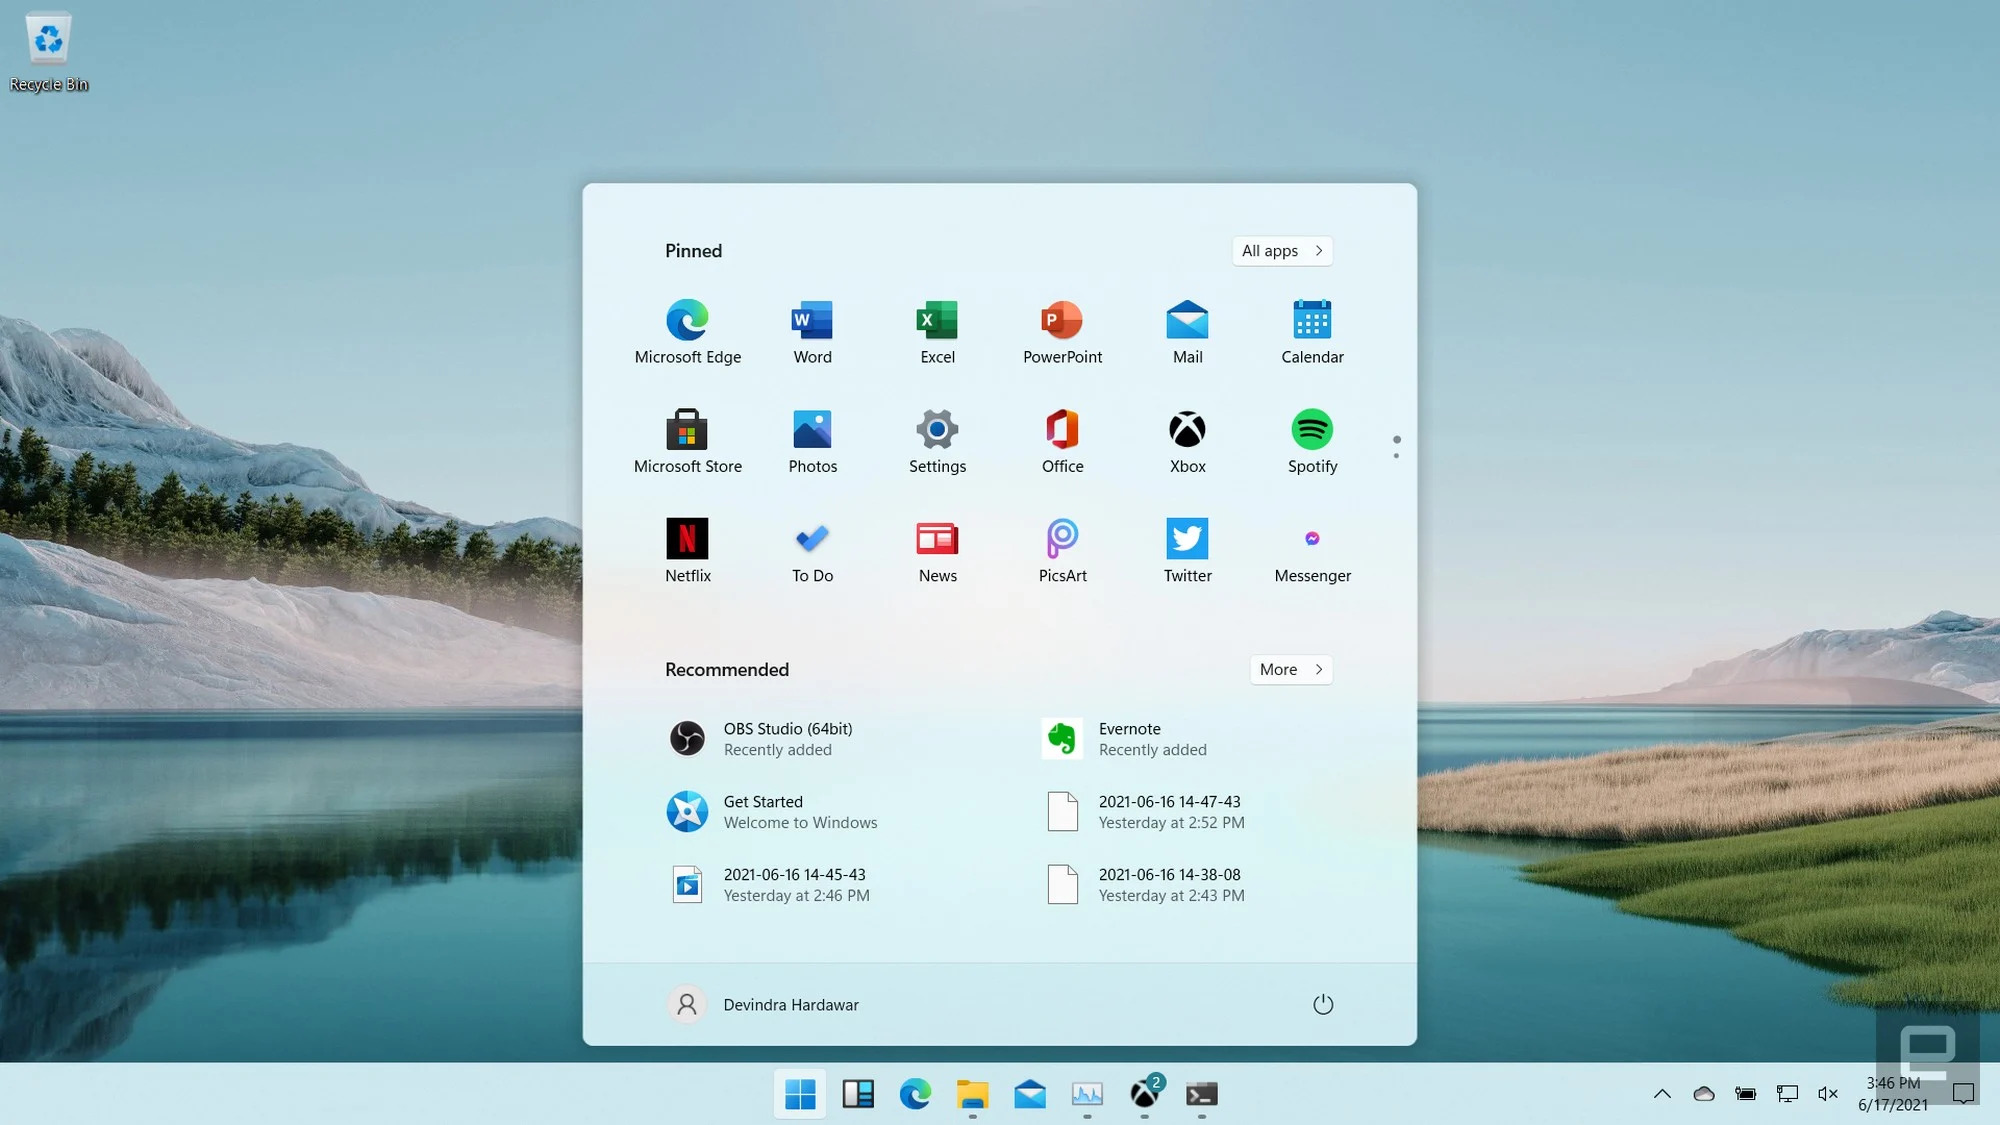
Task: Open Microsoft Store
Action: (x=687, y=429)
